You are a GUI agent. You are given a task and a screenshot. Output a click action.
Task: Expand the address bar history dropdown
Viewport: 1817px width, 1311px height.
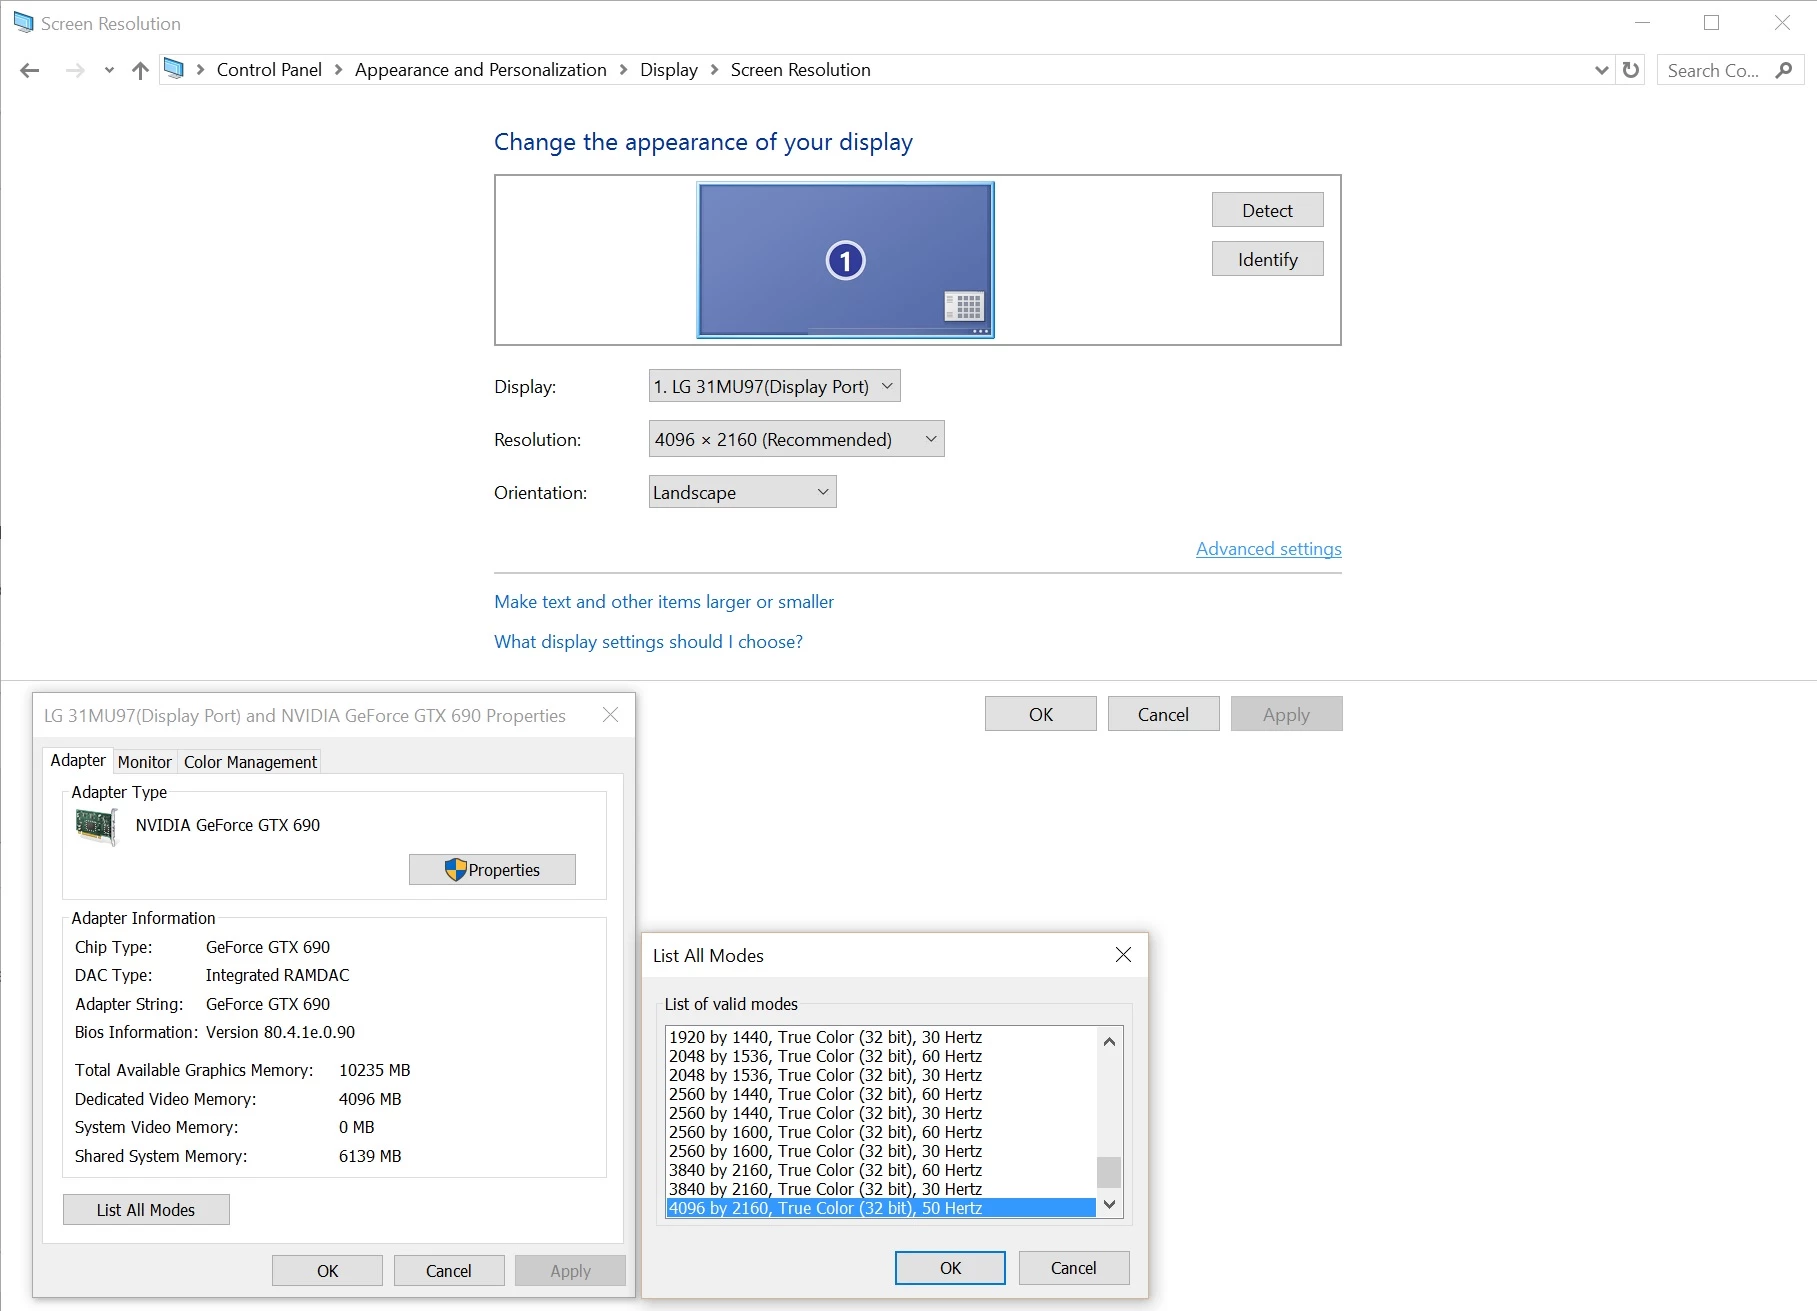point(1601,70)
